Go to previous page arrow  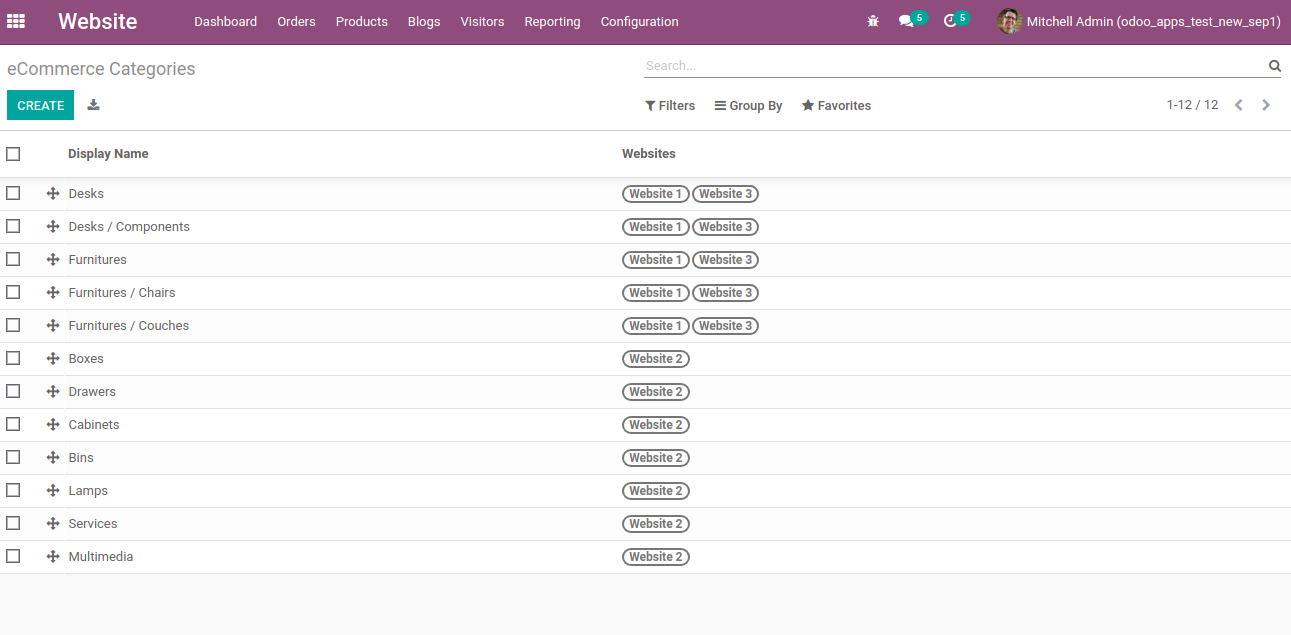pos(1238,105)
